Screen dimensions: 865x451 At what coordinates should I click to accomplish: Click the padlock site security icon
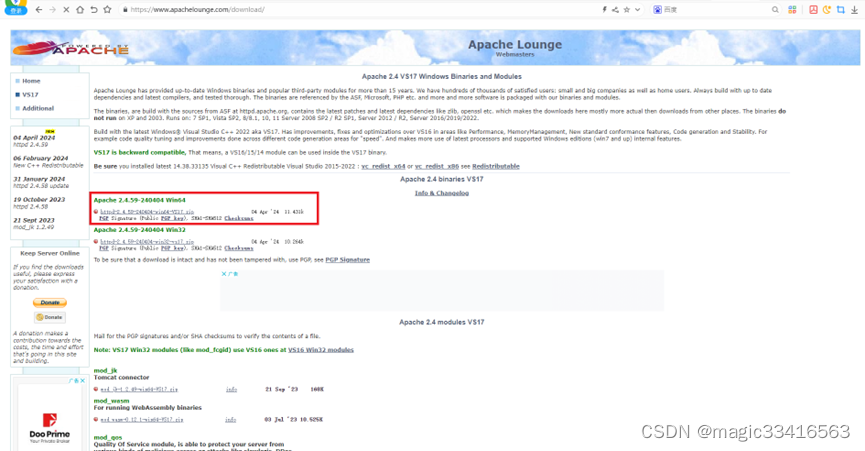[x=125, y=9]
